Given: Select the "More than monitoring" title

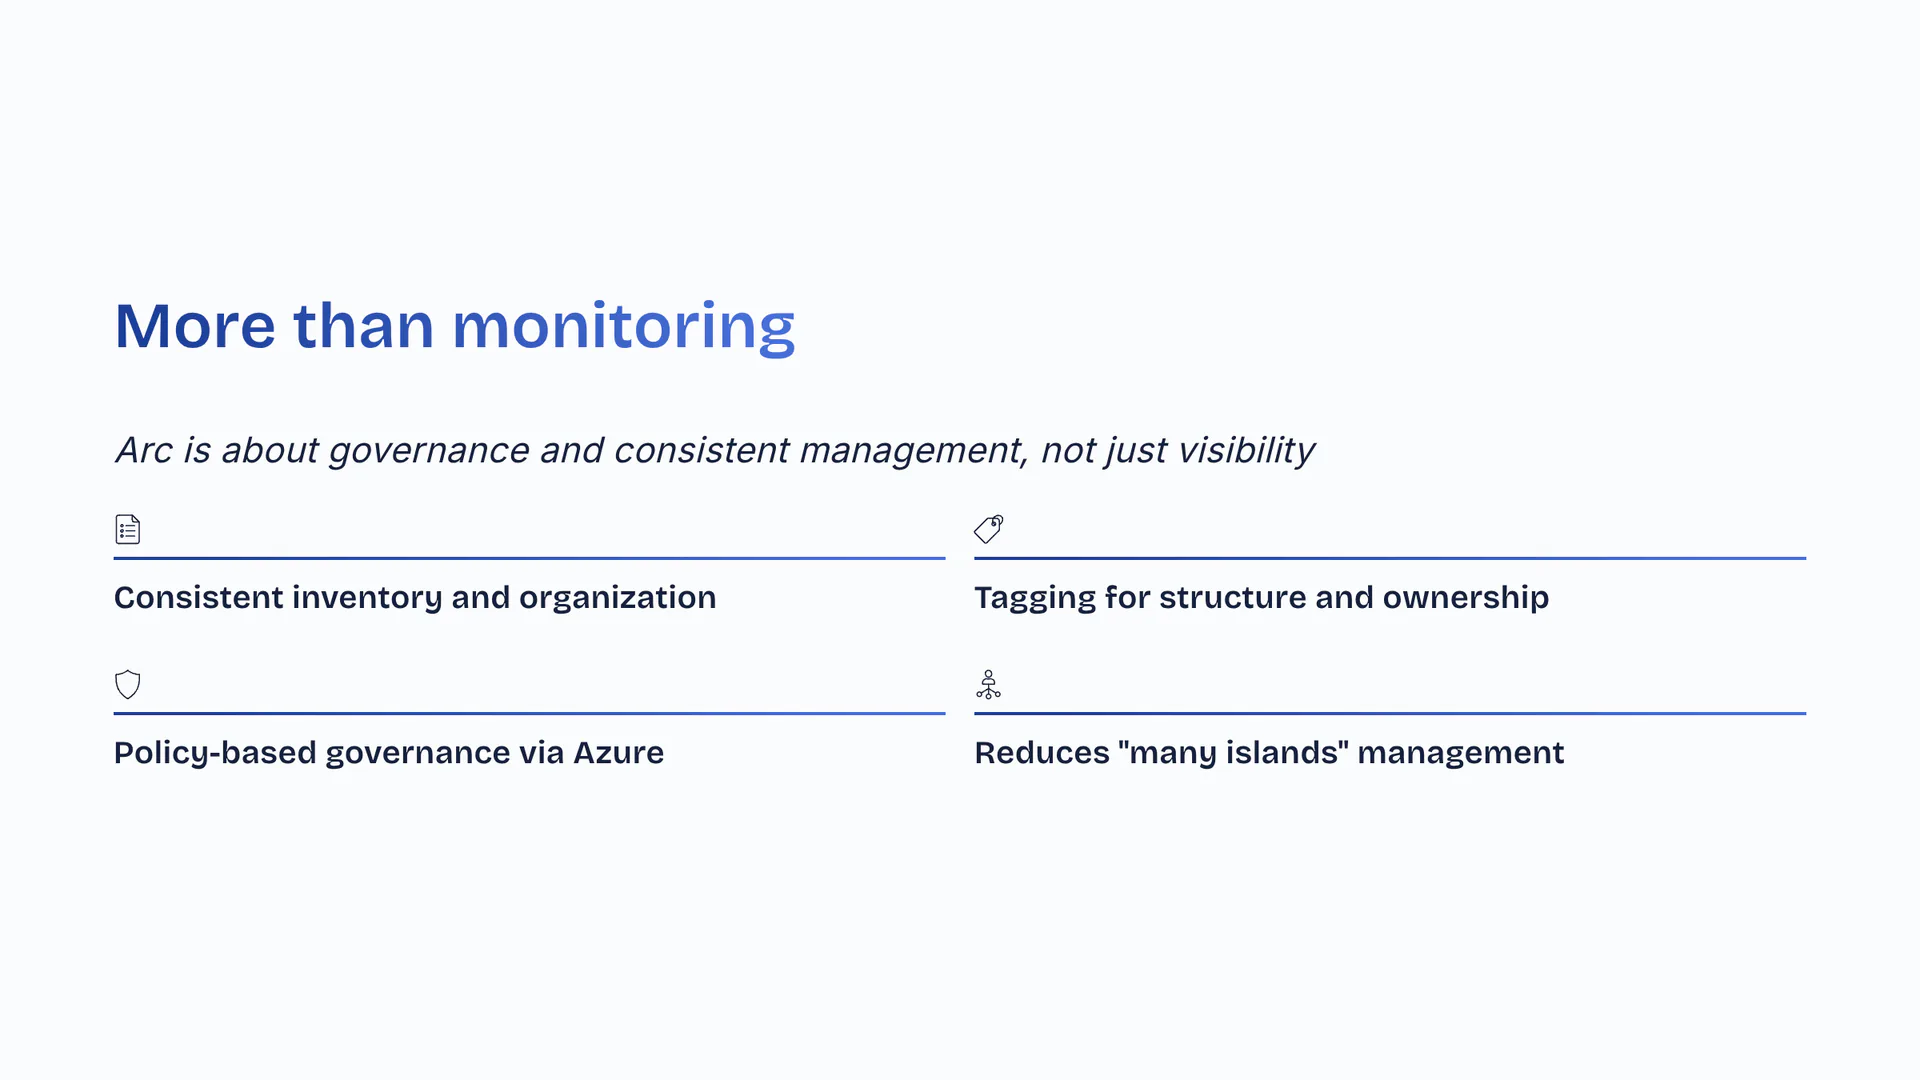Looking at the screenshot, I should click(x=455, y=326).
